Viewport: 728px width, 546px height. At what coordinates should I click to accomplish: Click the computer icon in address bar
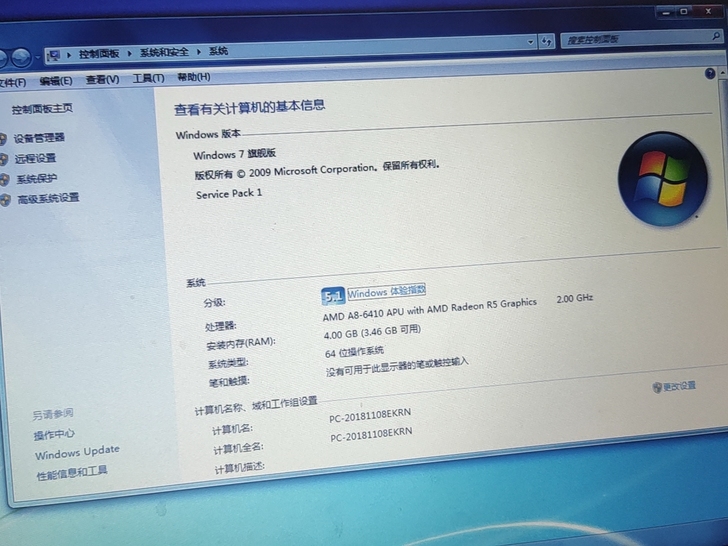tap(54, 56)
